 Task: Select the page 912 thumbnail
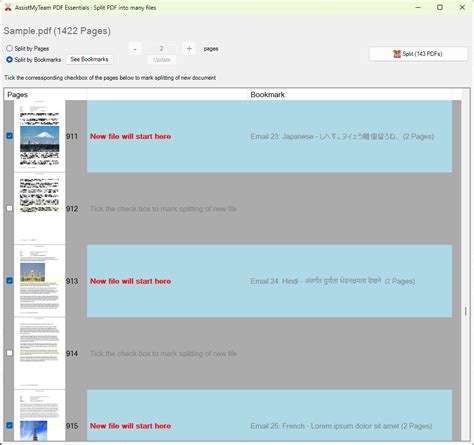tap(39, 208)
